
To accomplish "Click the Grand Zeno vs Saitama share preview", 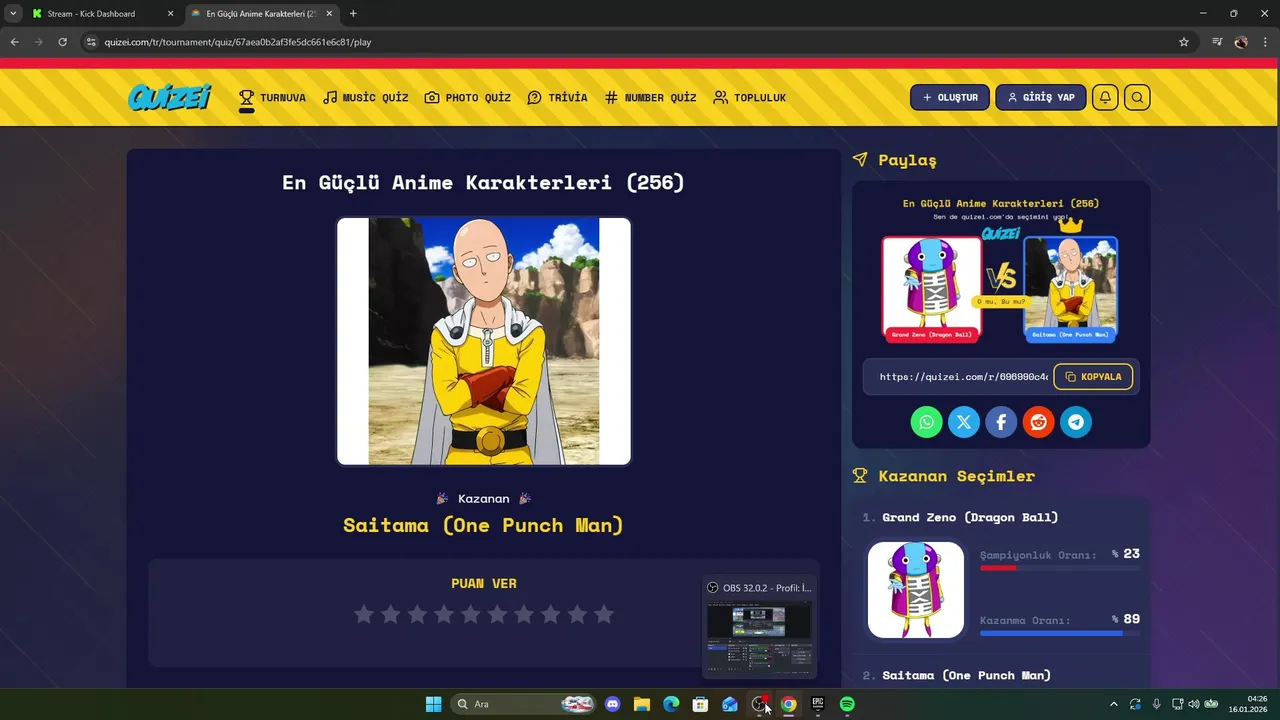I will tap(1001, 270).
